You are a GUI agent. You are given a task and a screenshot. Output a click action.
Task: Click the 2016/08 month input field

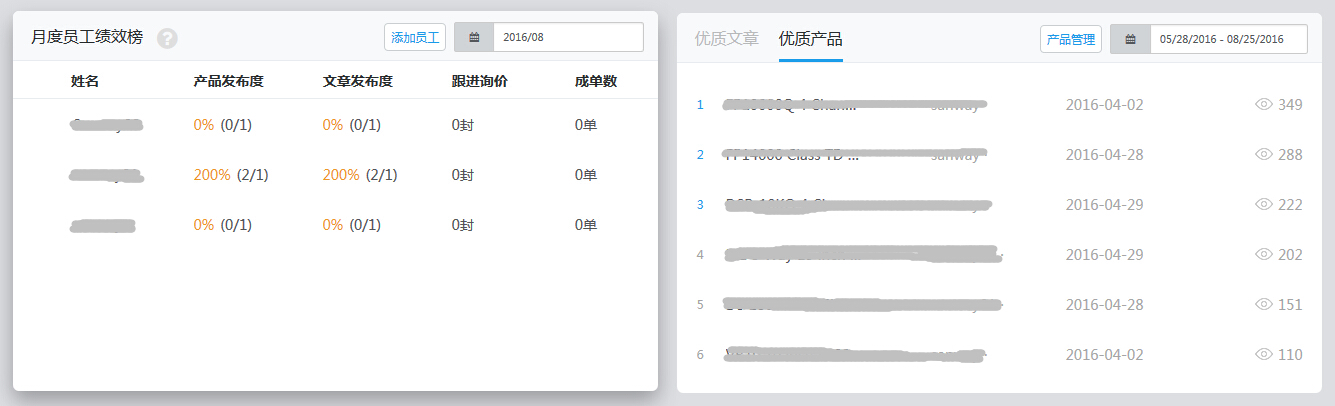(x=568, y=37)
